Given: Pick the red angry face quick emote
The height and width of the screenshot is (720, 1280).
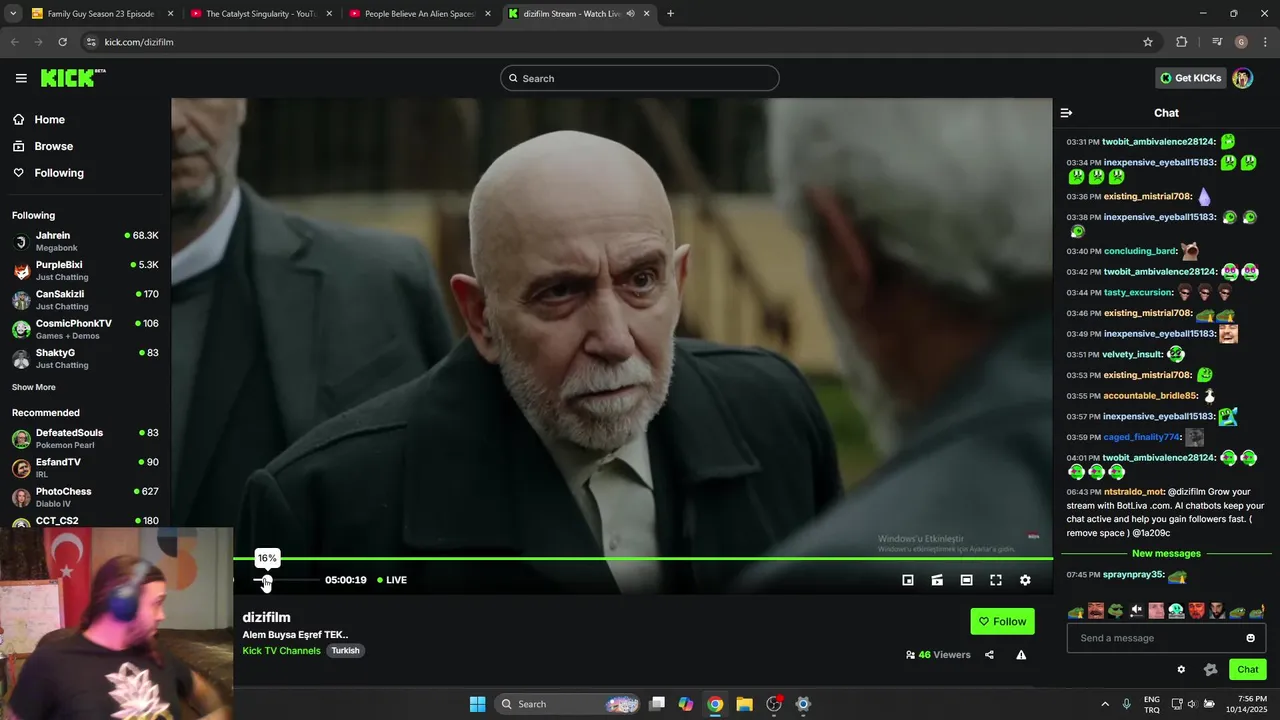Looking at the screenshot, I should 1196,611.
